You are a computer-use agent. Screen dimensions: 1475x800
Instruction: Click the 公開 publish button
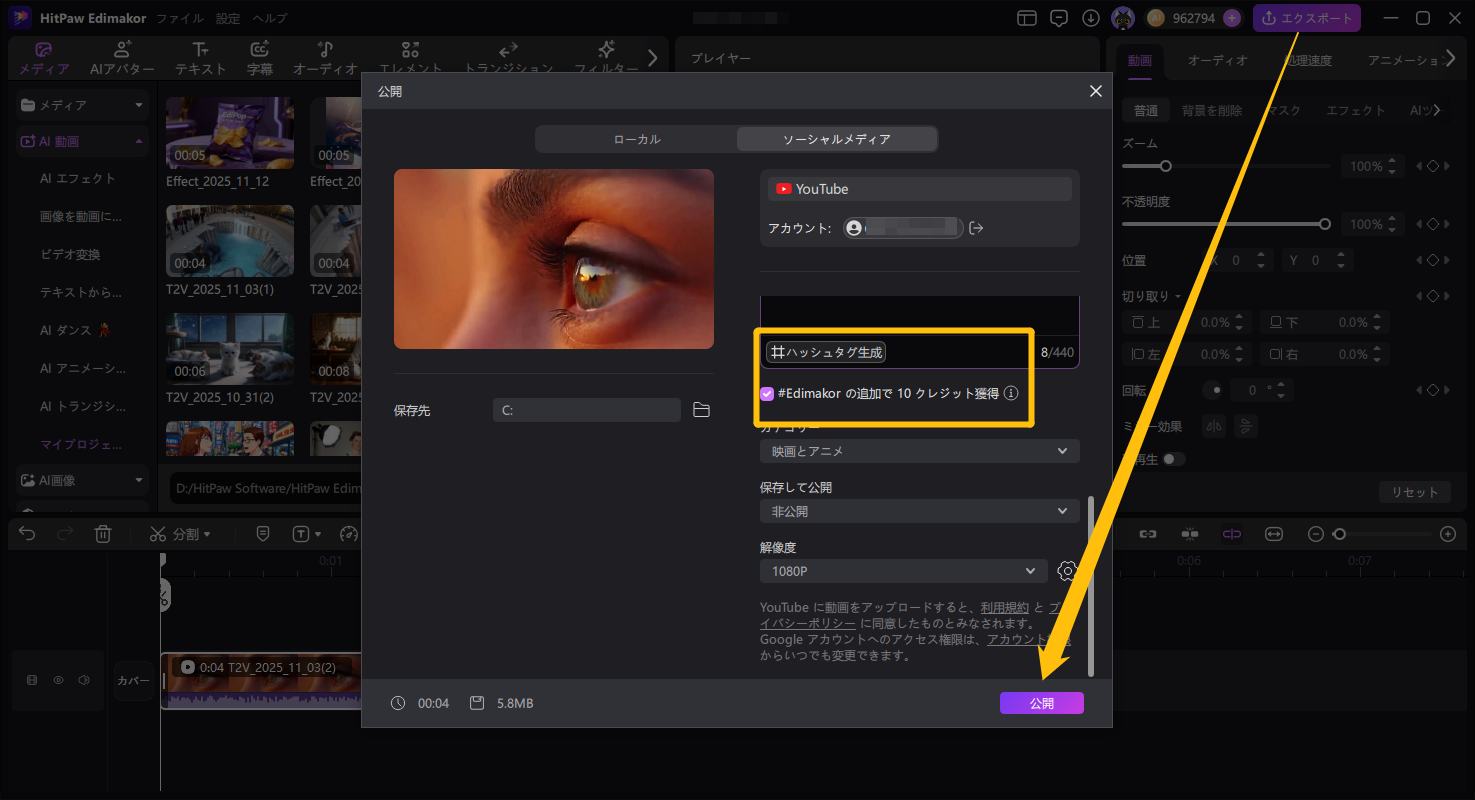coord(1041,703)
